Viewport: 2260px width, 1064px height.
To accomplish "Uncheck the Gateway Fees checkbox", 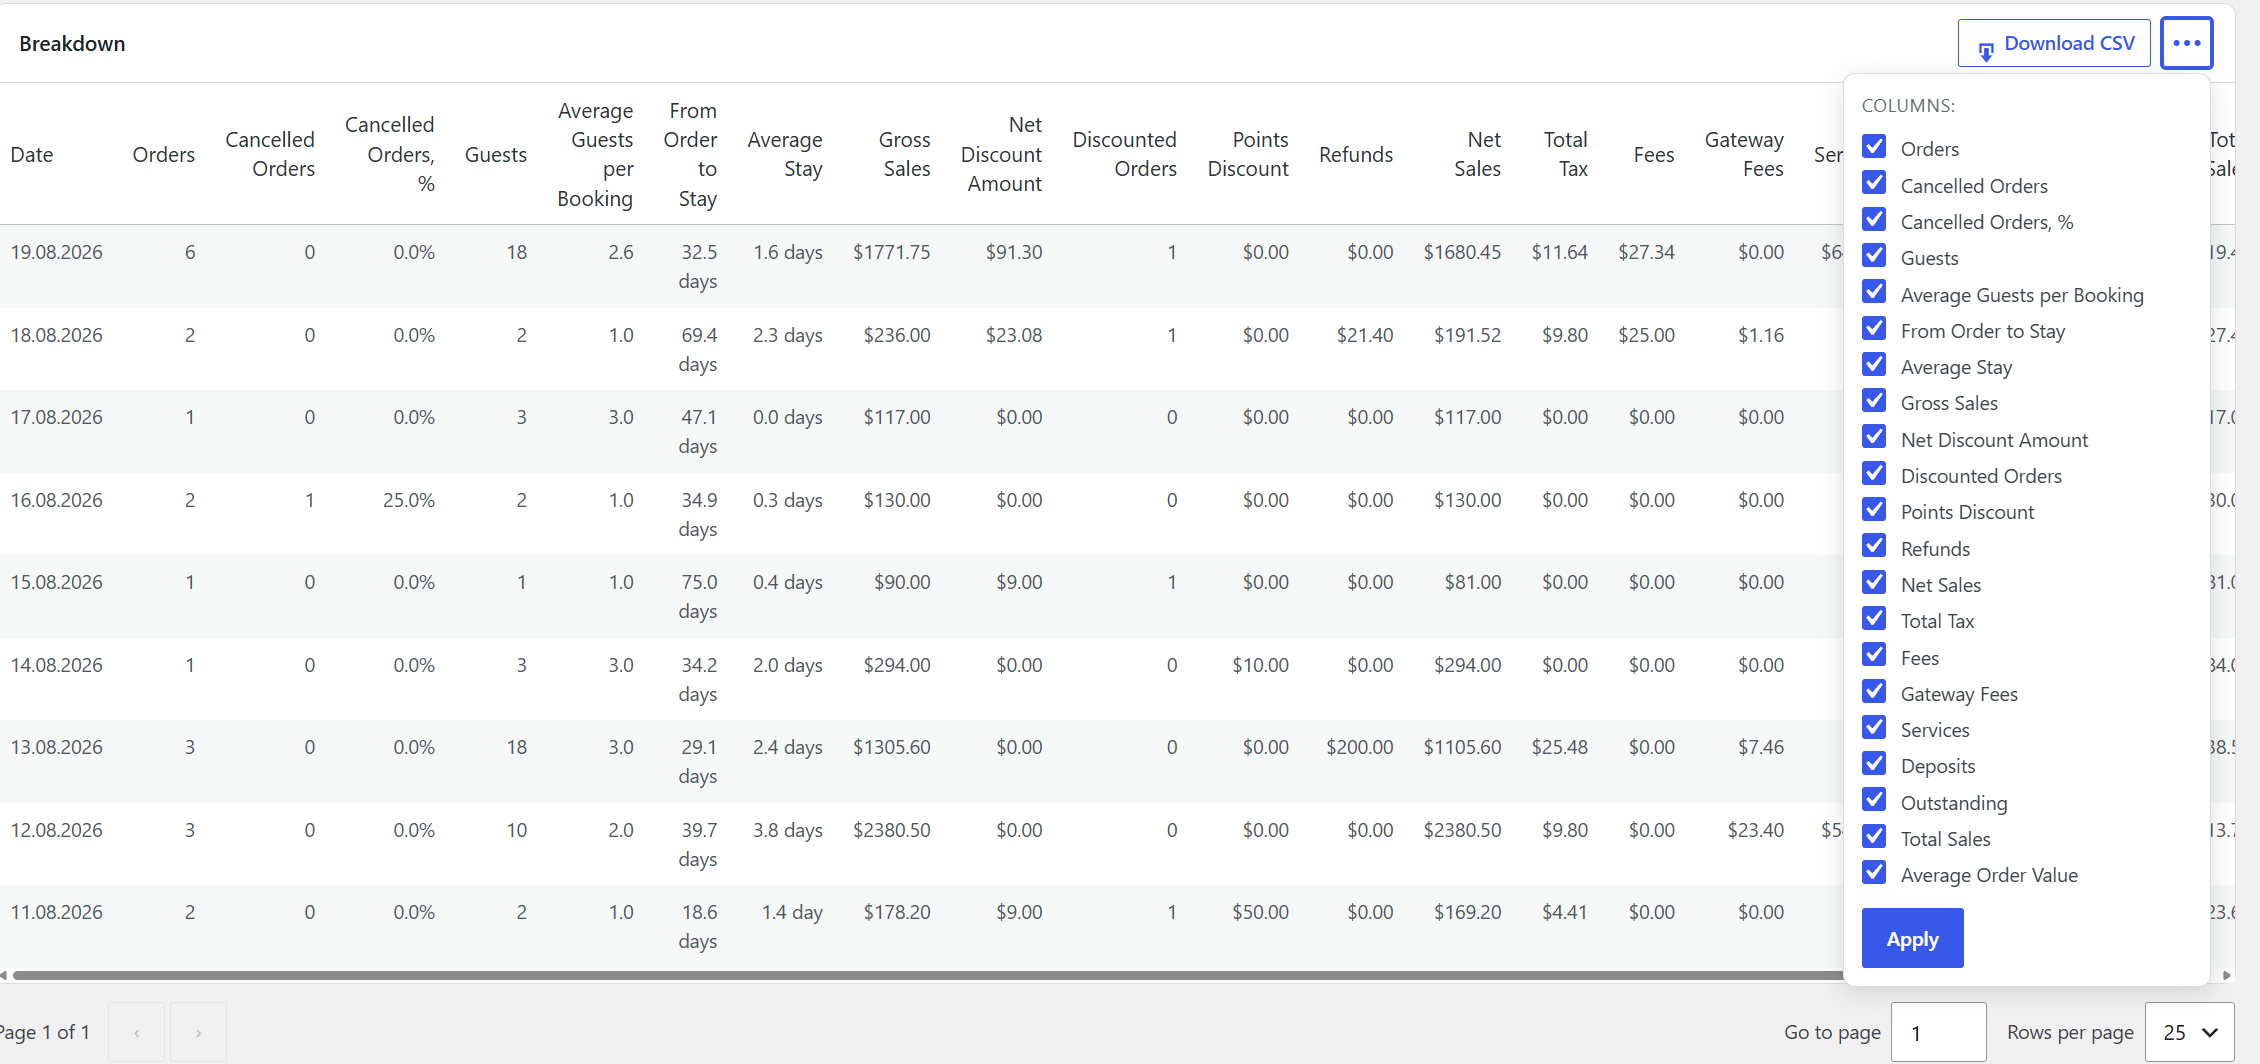I will click(x=1874, y=692).
